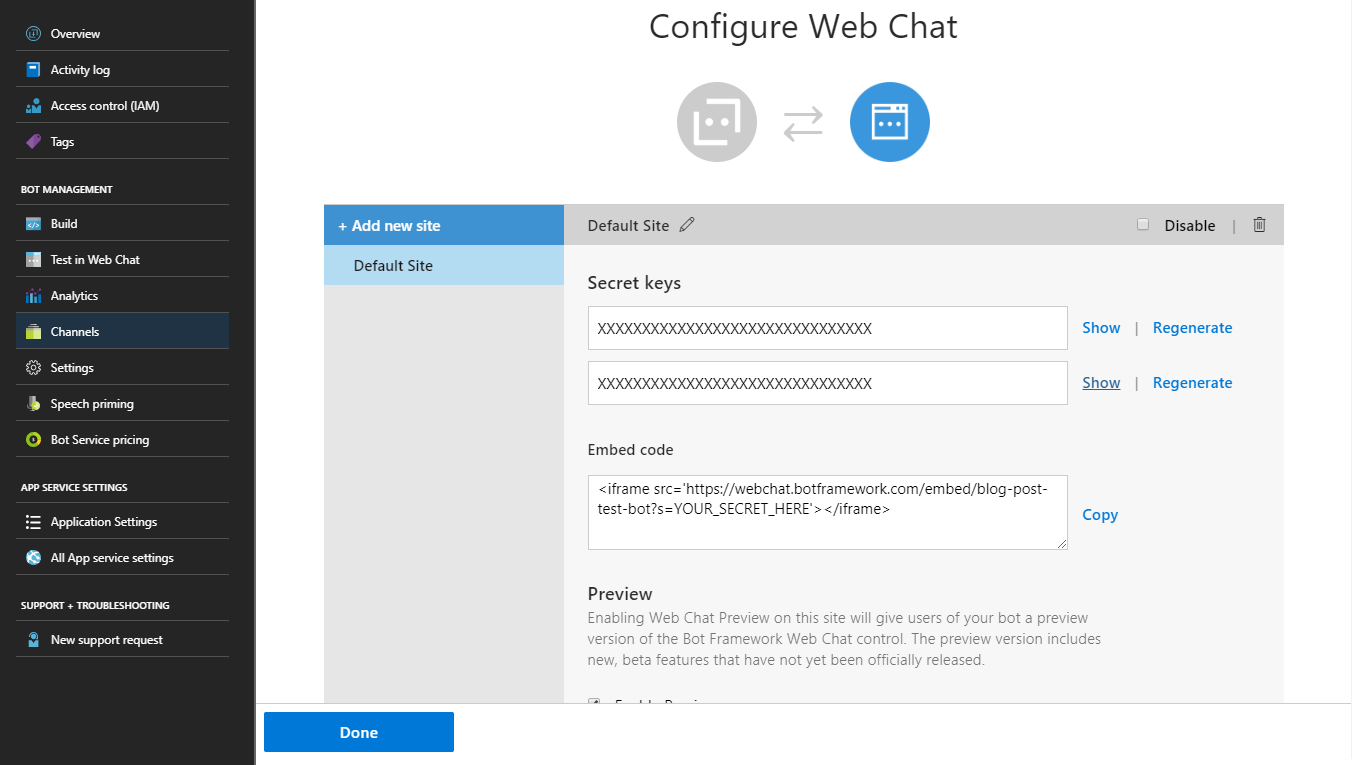1352x765 pixels.
Task: Open New support request entry
Action: point(122,639)
